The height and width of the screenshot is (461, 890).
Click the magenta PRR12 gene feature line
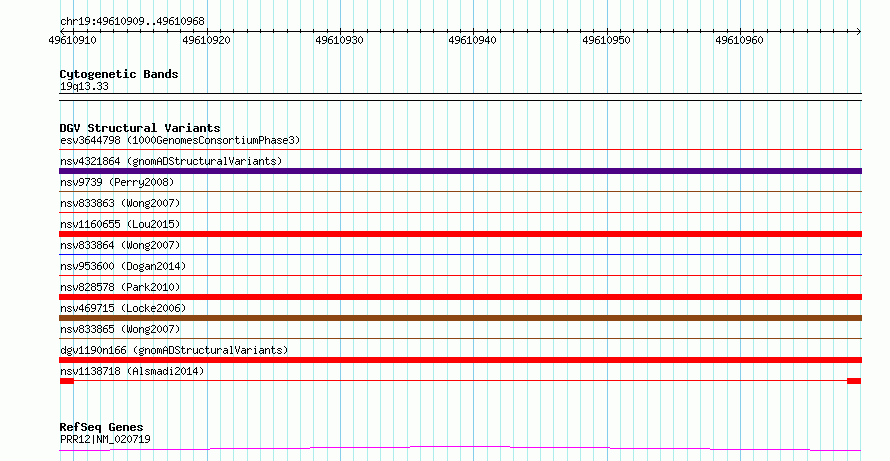tap(460, 449)
